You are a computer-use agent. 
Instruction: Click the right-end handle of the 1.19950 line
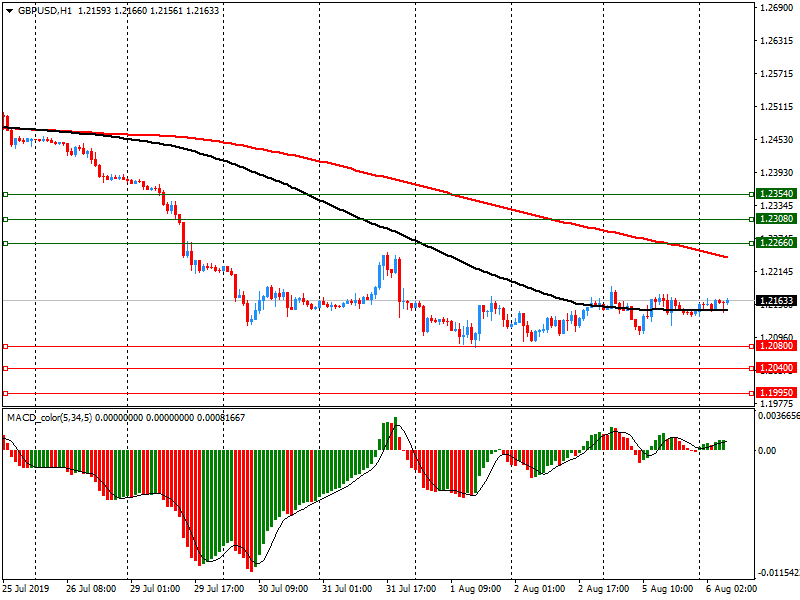(752, 393)
